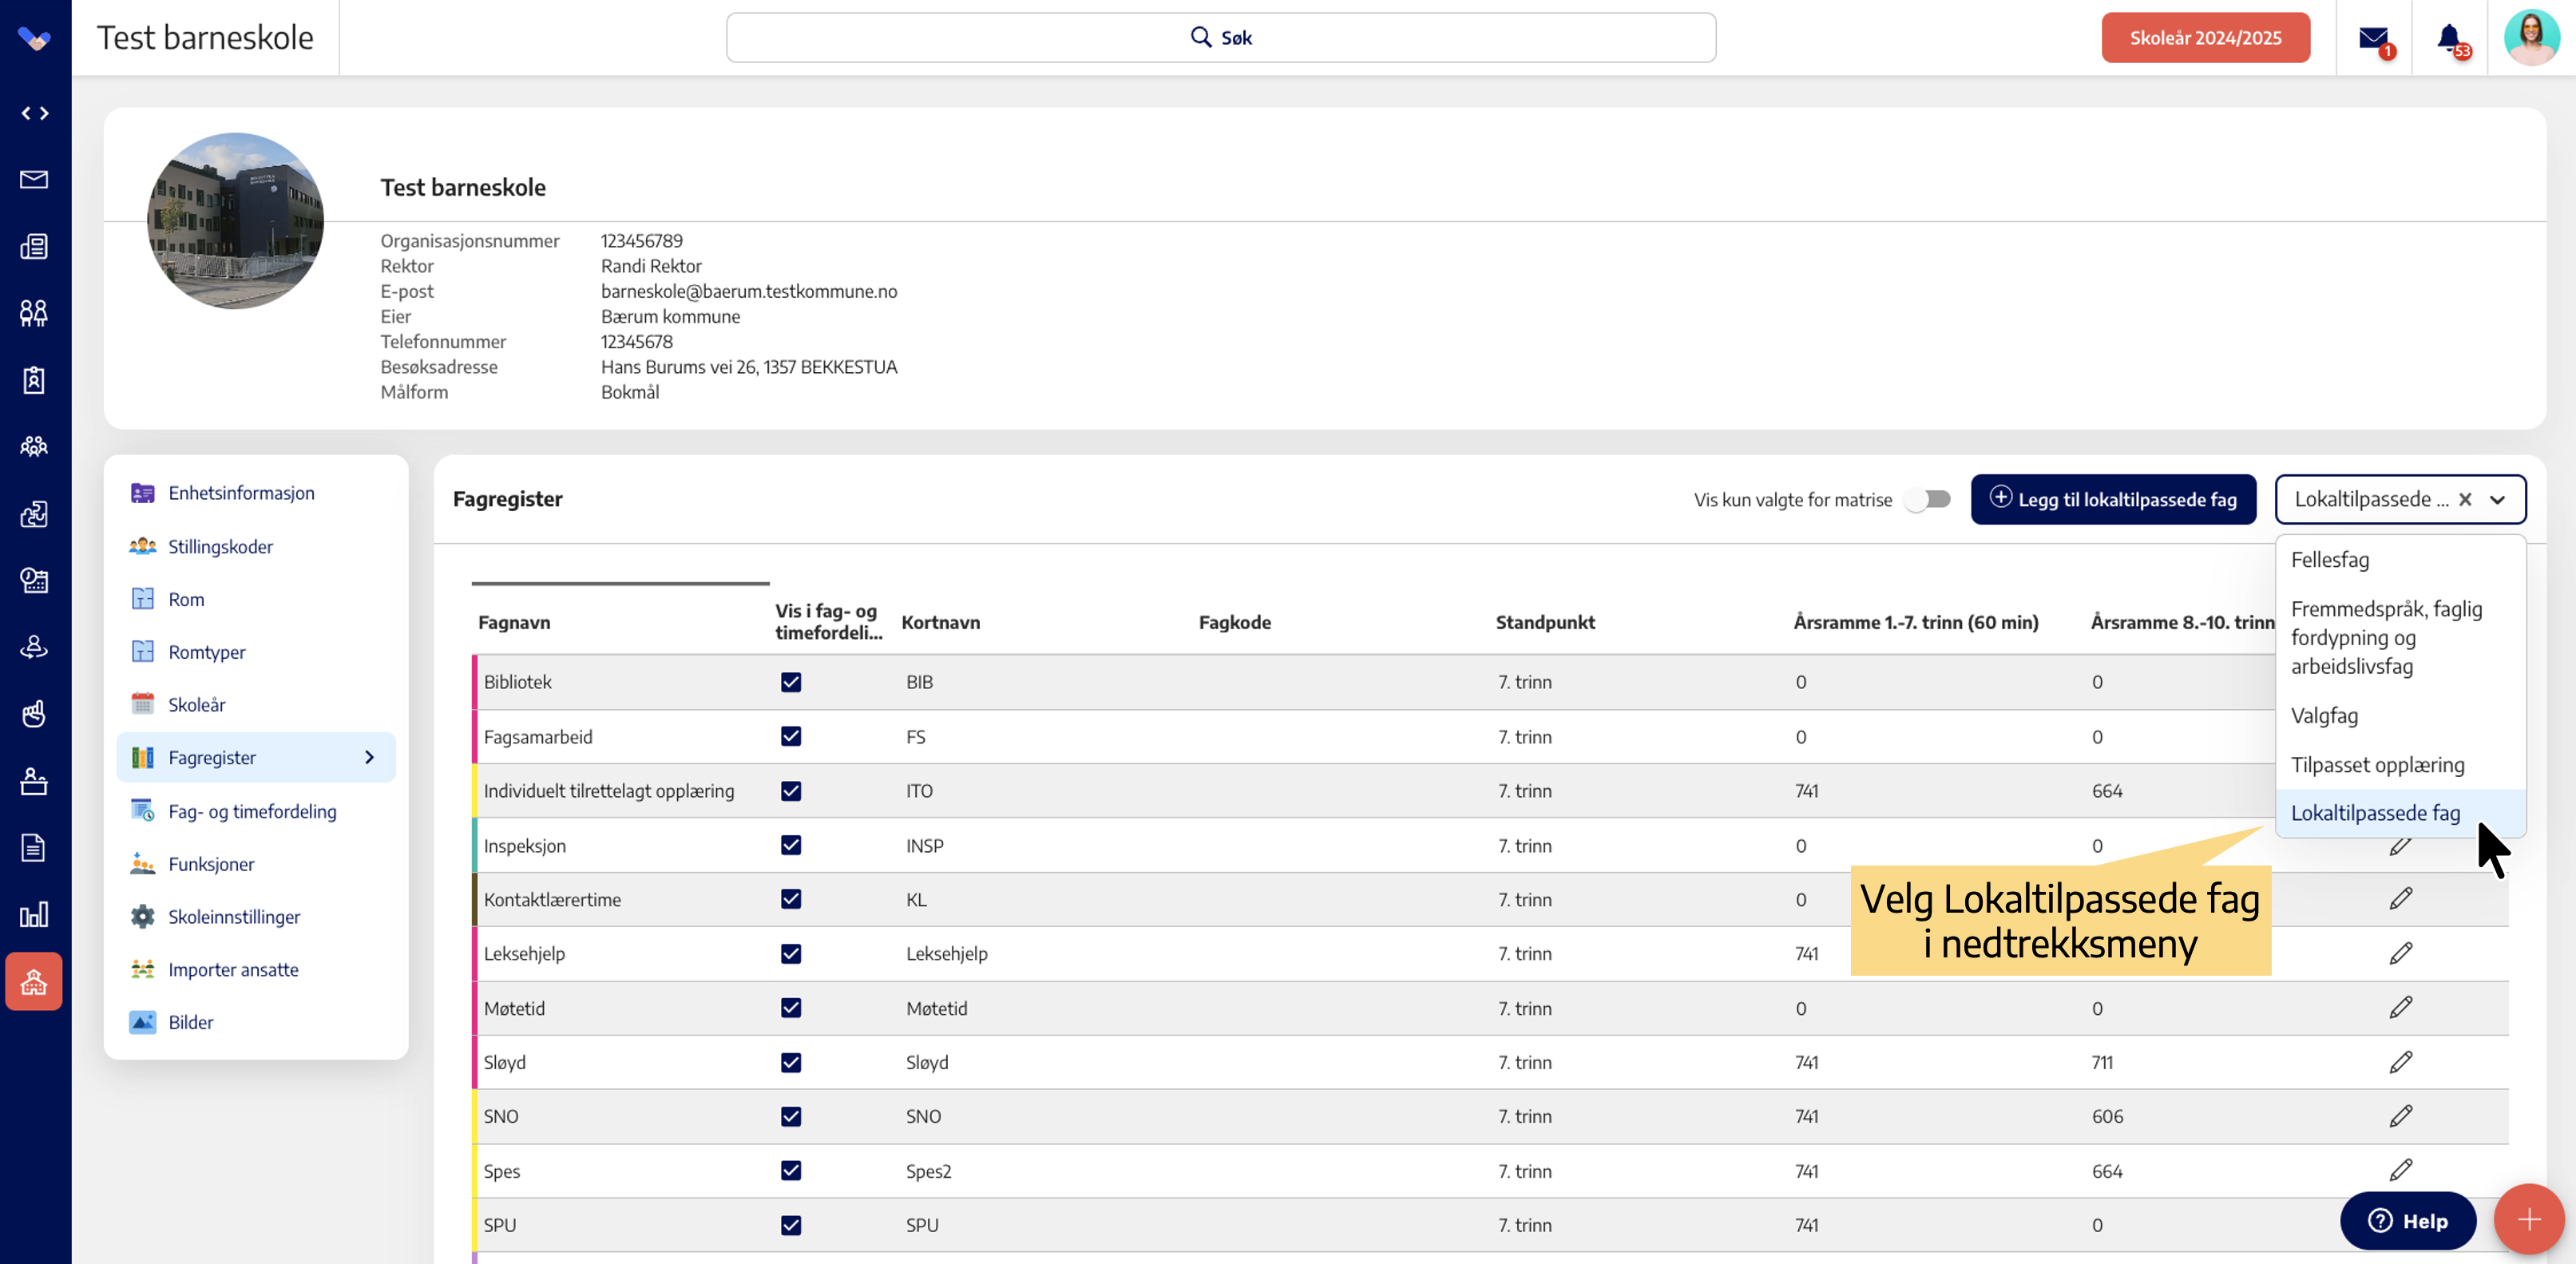
Task: Choose Valgfag from the dropdown list
Action: (2324, 716)
